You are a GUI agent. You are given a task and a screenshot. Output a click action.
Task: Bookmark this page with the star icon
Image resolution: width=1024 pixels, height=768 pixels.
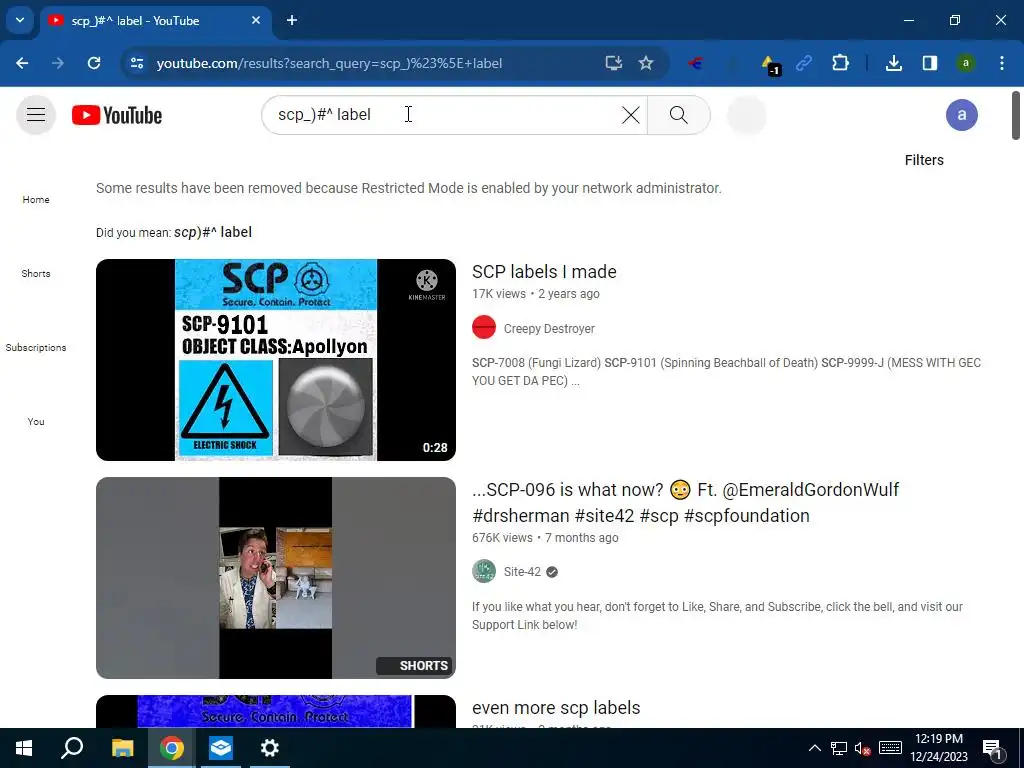[x=646, y=63]
